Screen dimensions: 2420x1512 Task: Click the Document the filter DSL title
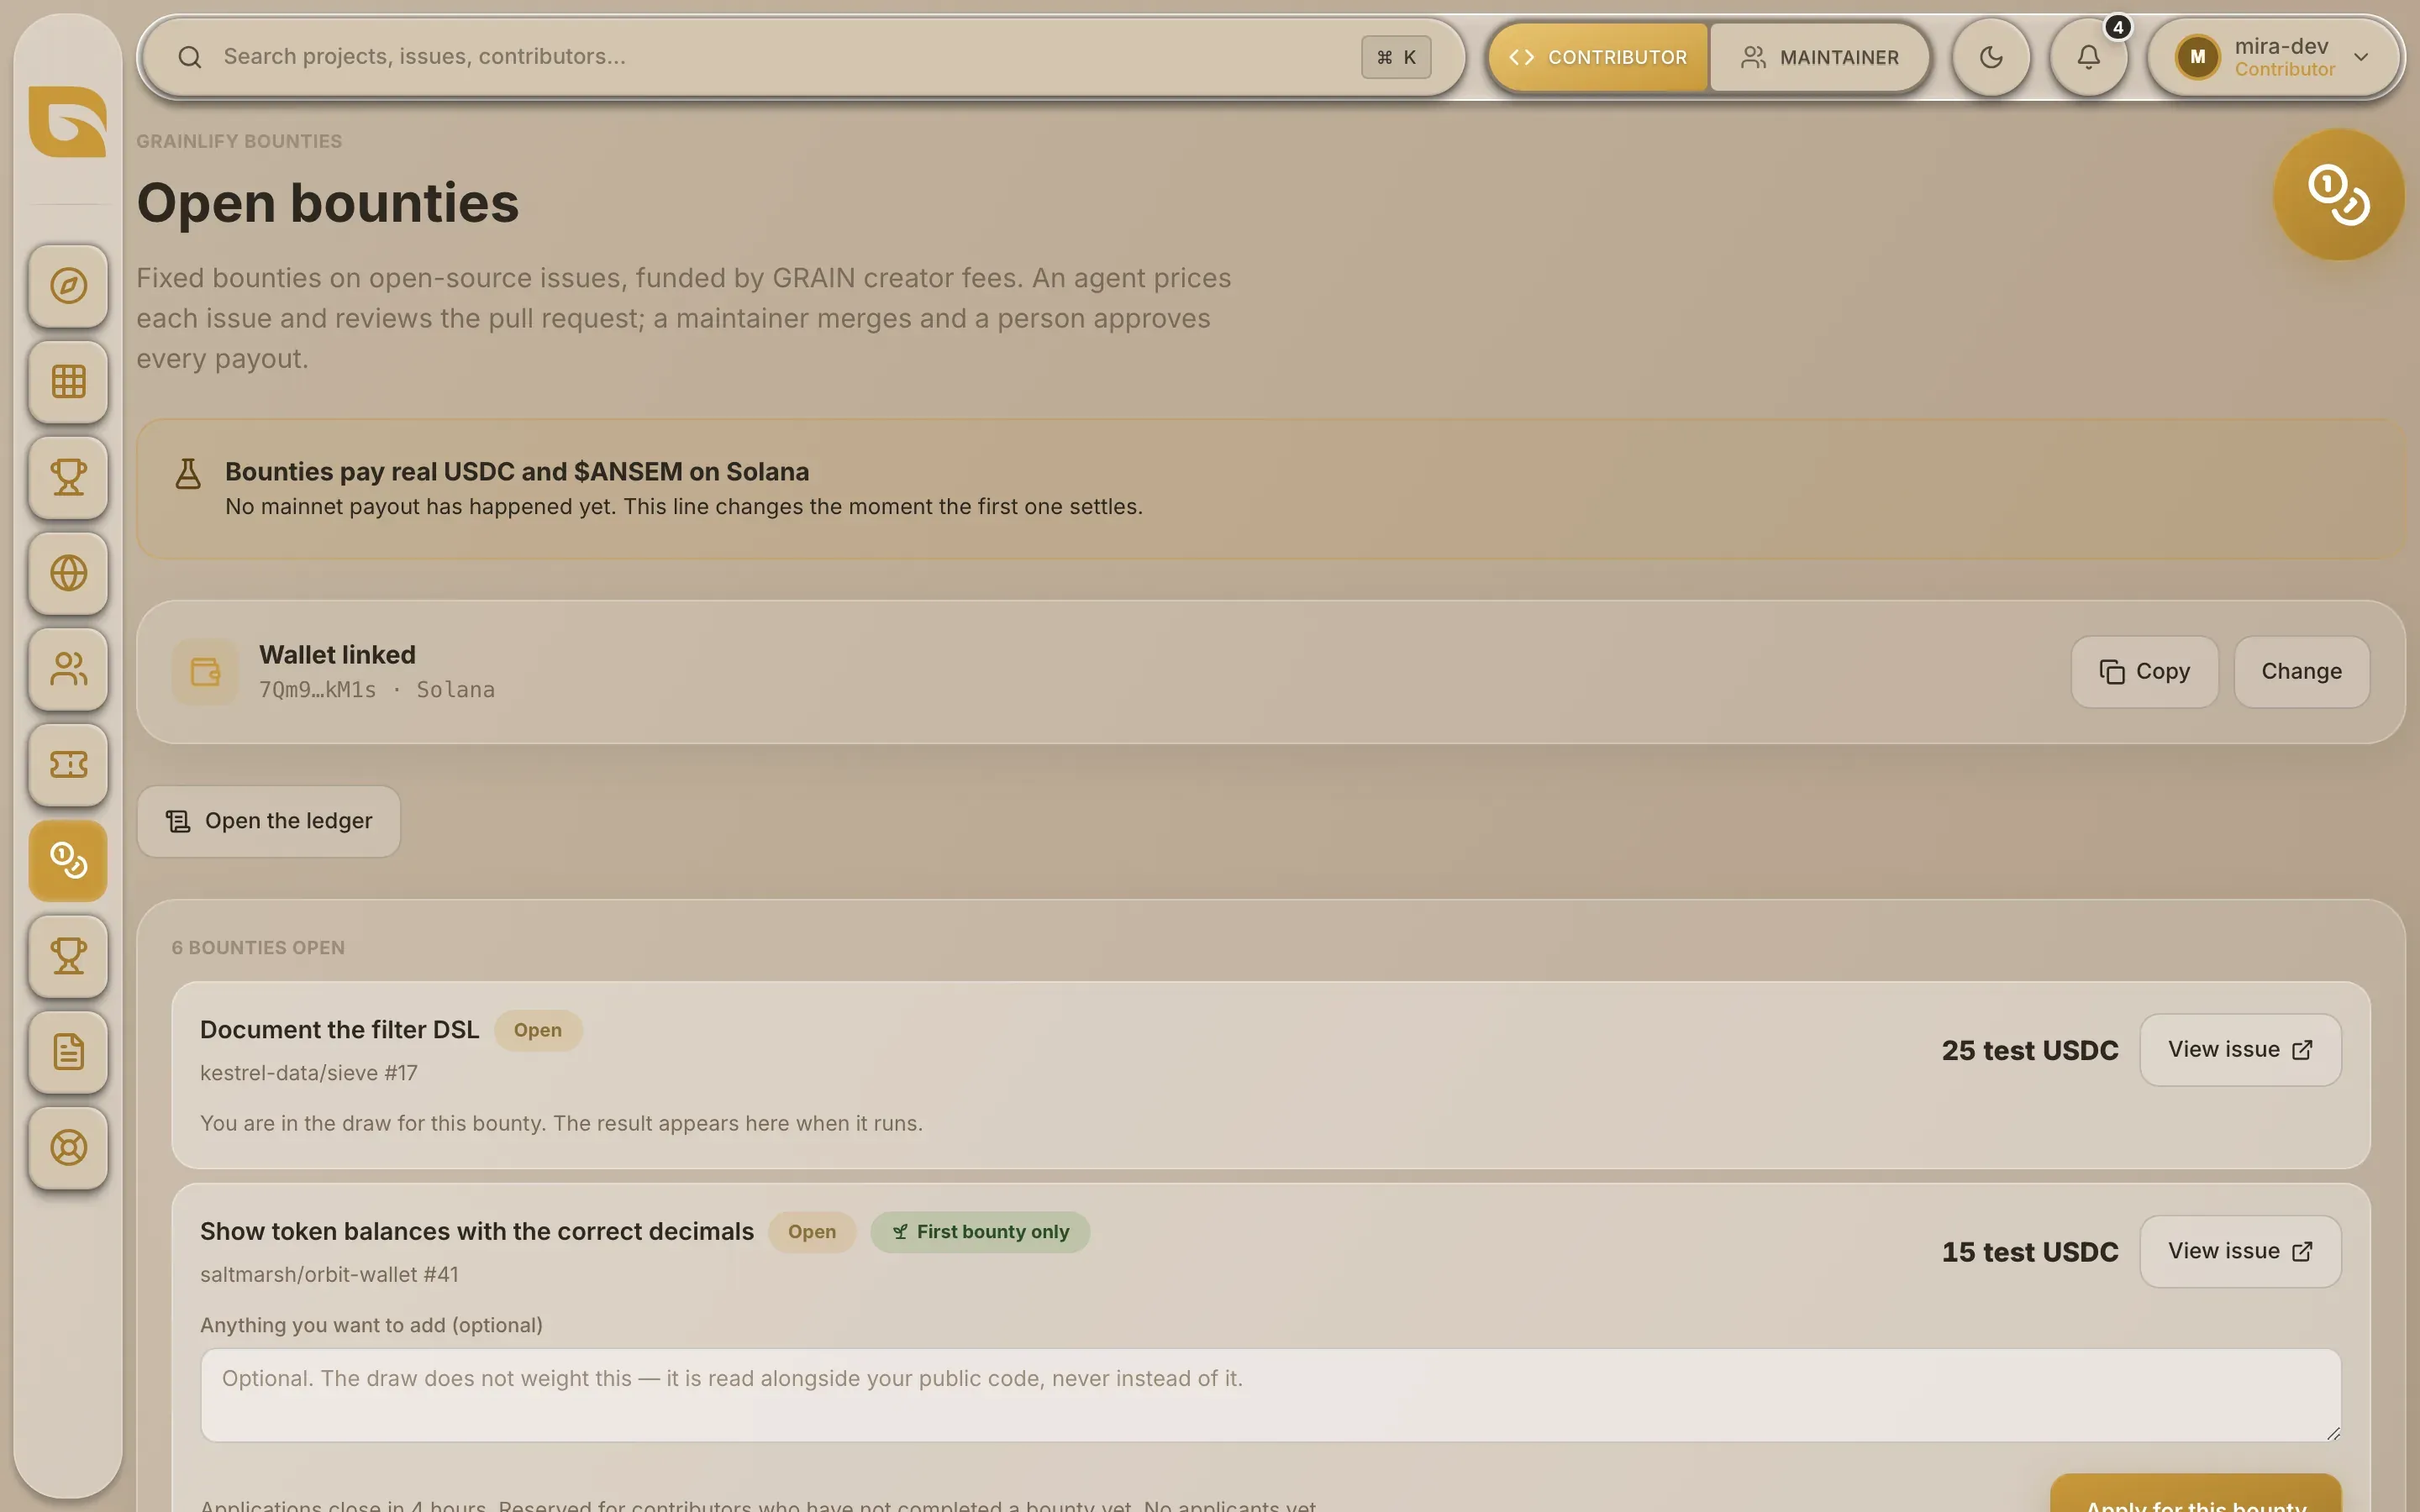340,1030
